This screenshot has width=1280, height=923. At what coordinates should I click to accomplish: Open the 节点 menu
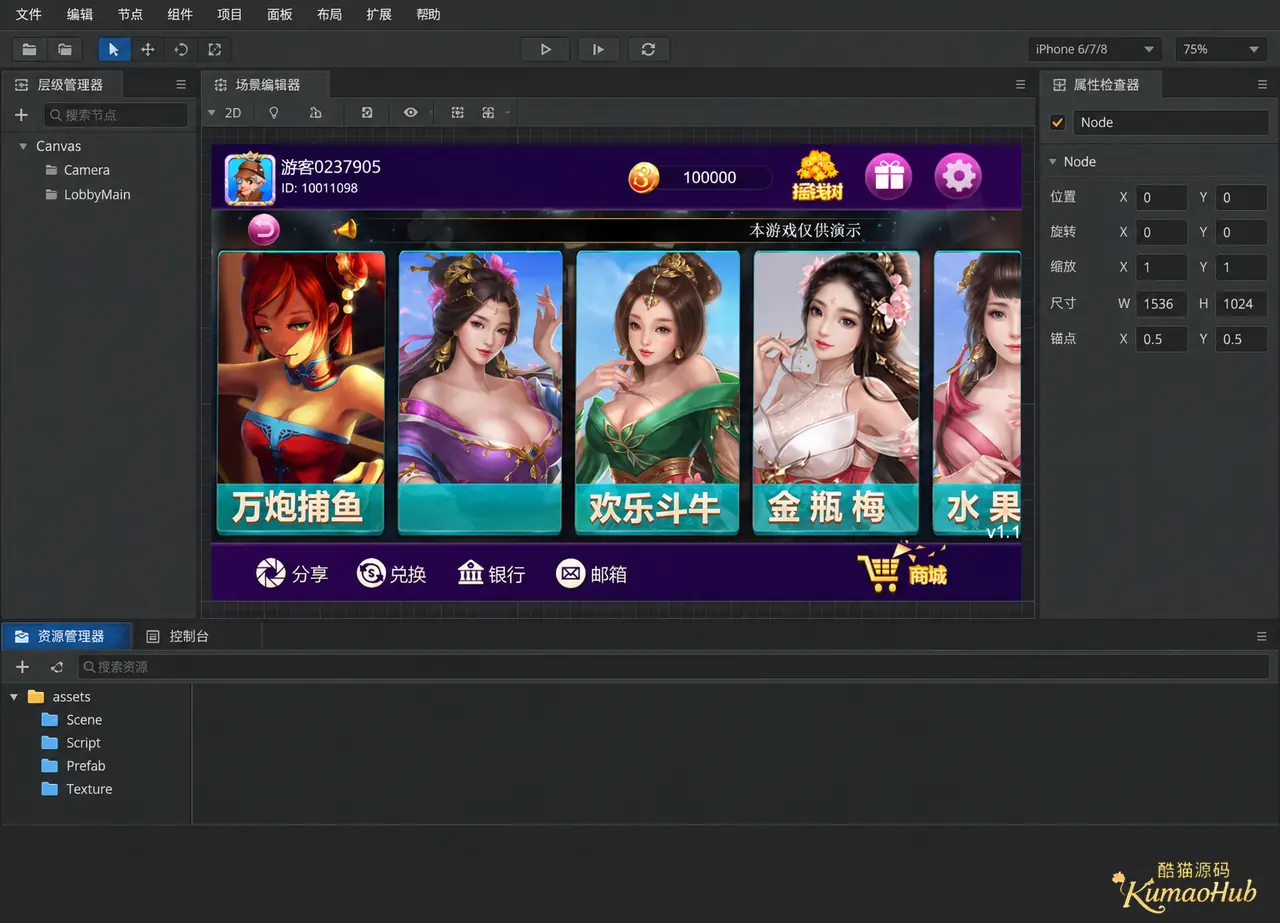(x=130, y=15)
